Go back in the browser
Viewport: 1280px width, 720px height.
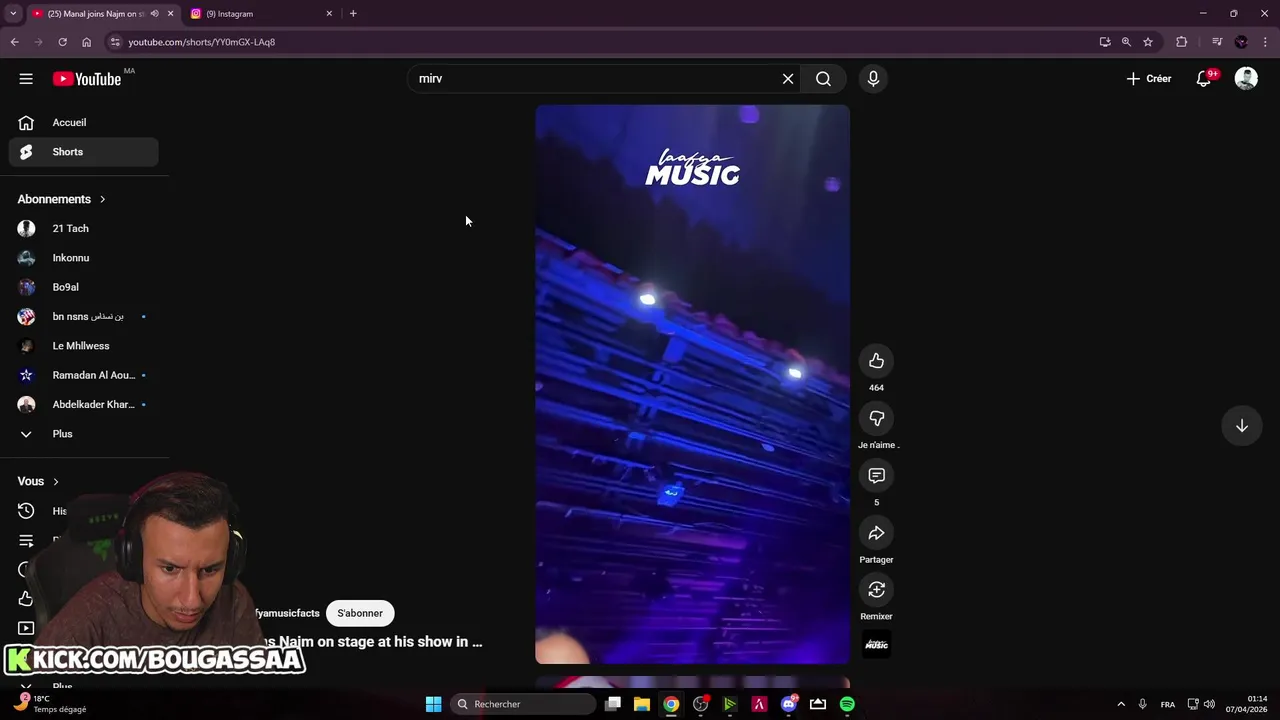[14, 42]
